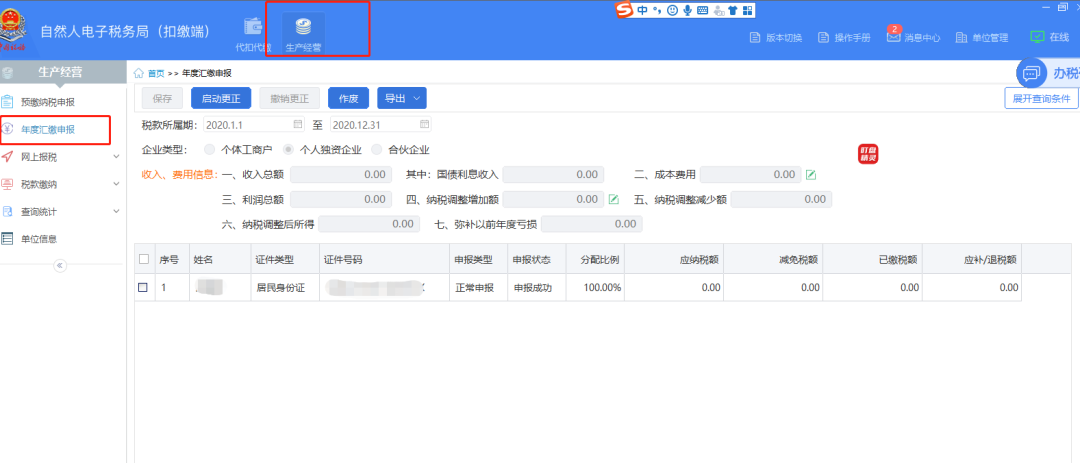Tick the header select-all checkbox
The image size is (1080, 463).
point(144,259)
